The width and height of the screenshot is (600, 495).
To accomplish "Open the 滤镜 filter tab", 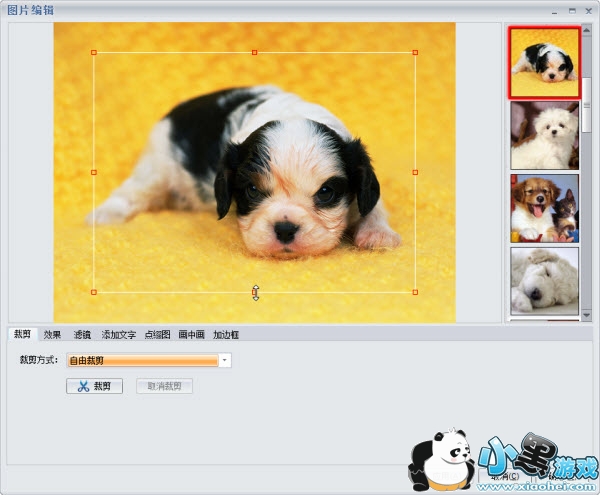I will (82, 335).
